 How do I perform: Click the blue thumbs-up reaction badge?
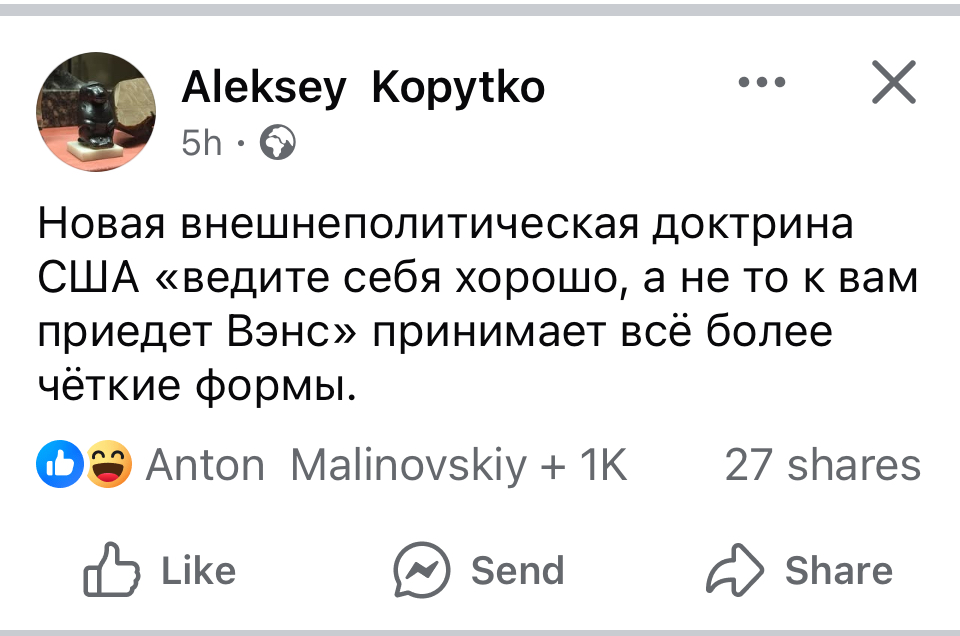(57, 465)
